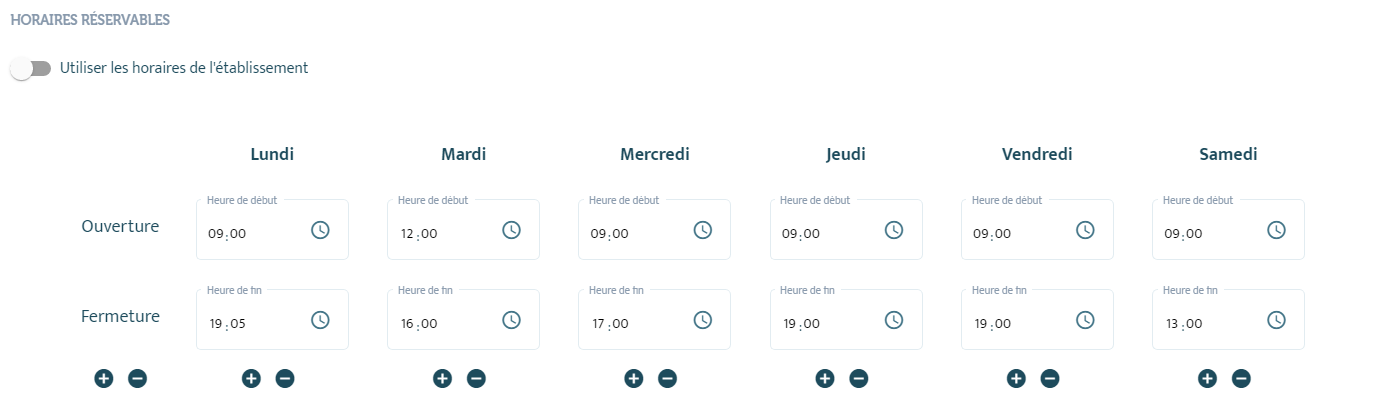Edit Samedi closing time field showing 13:00
This screenshot has width=1391, height=412.
point(1228,320)
